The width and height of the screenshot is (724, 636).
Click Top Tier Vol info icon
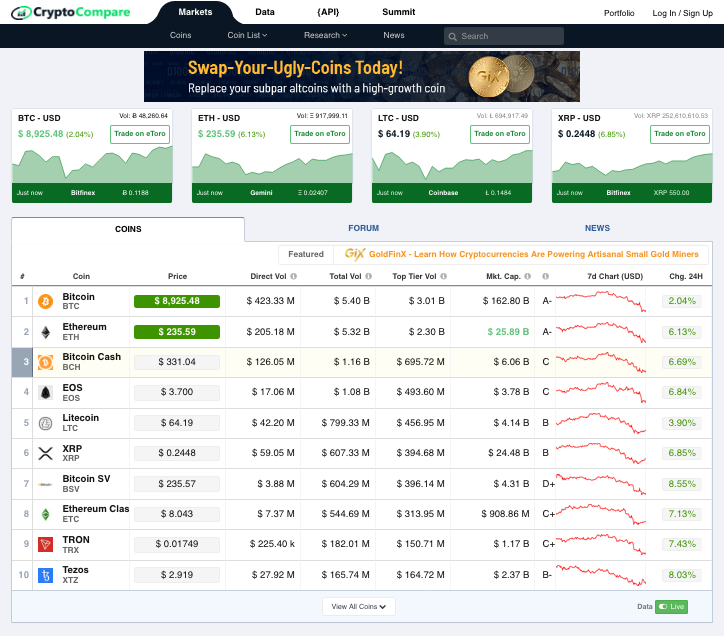444,277
